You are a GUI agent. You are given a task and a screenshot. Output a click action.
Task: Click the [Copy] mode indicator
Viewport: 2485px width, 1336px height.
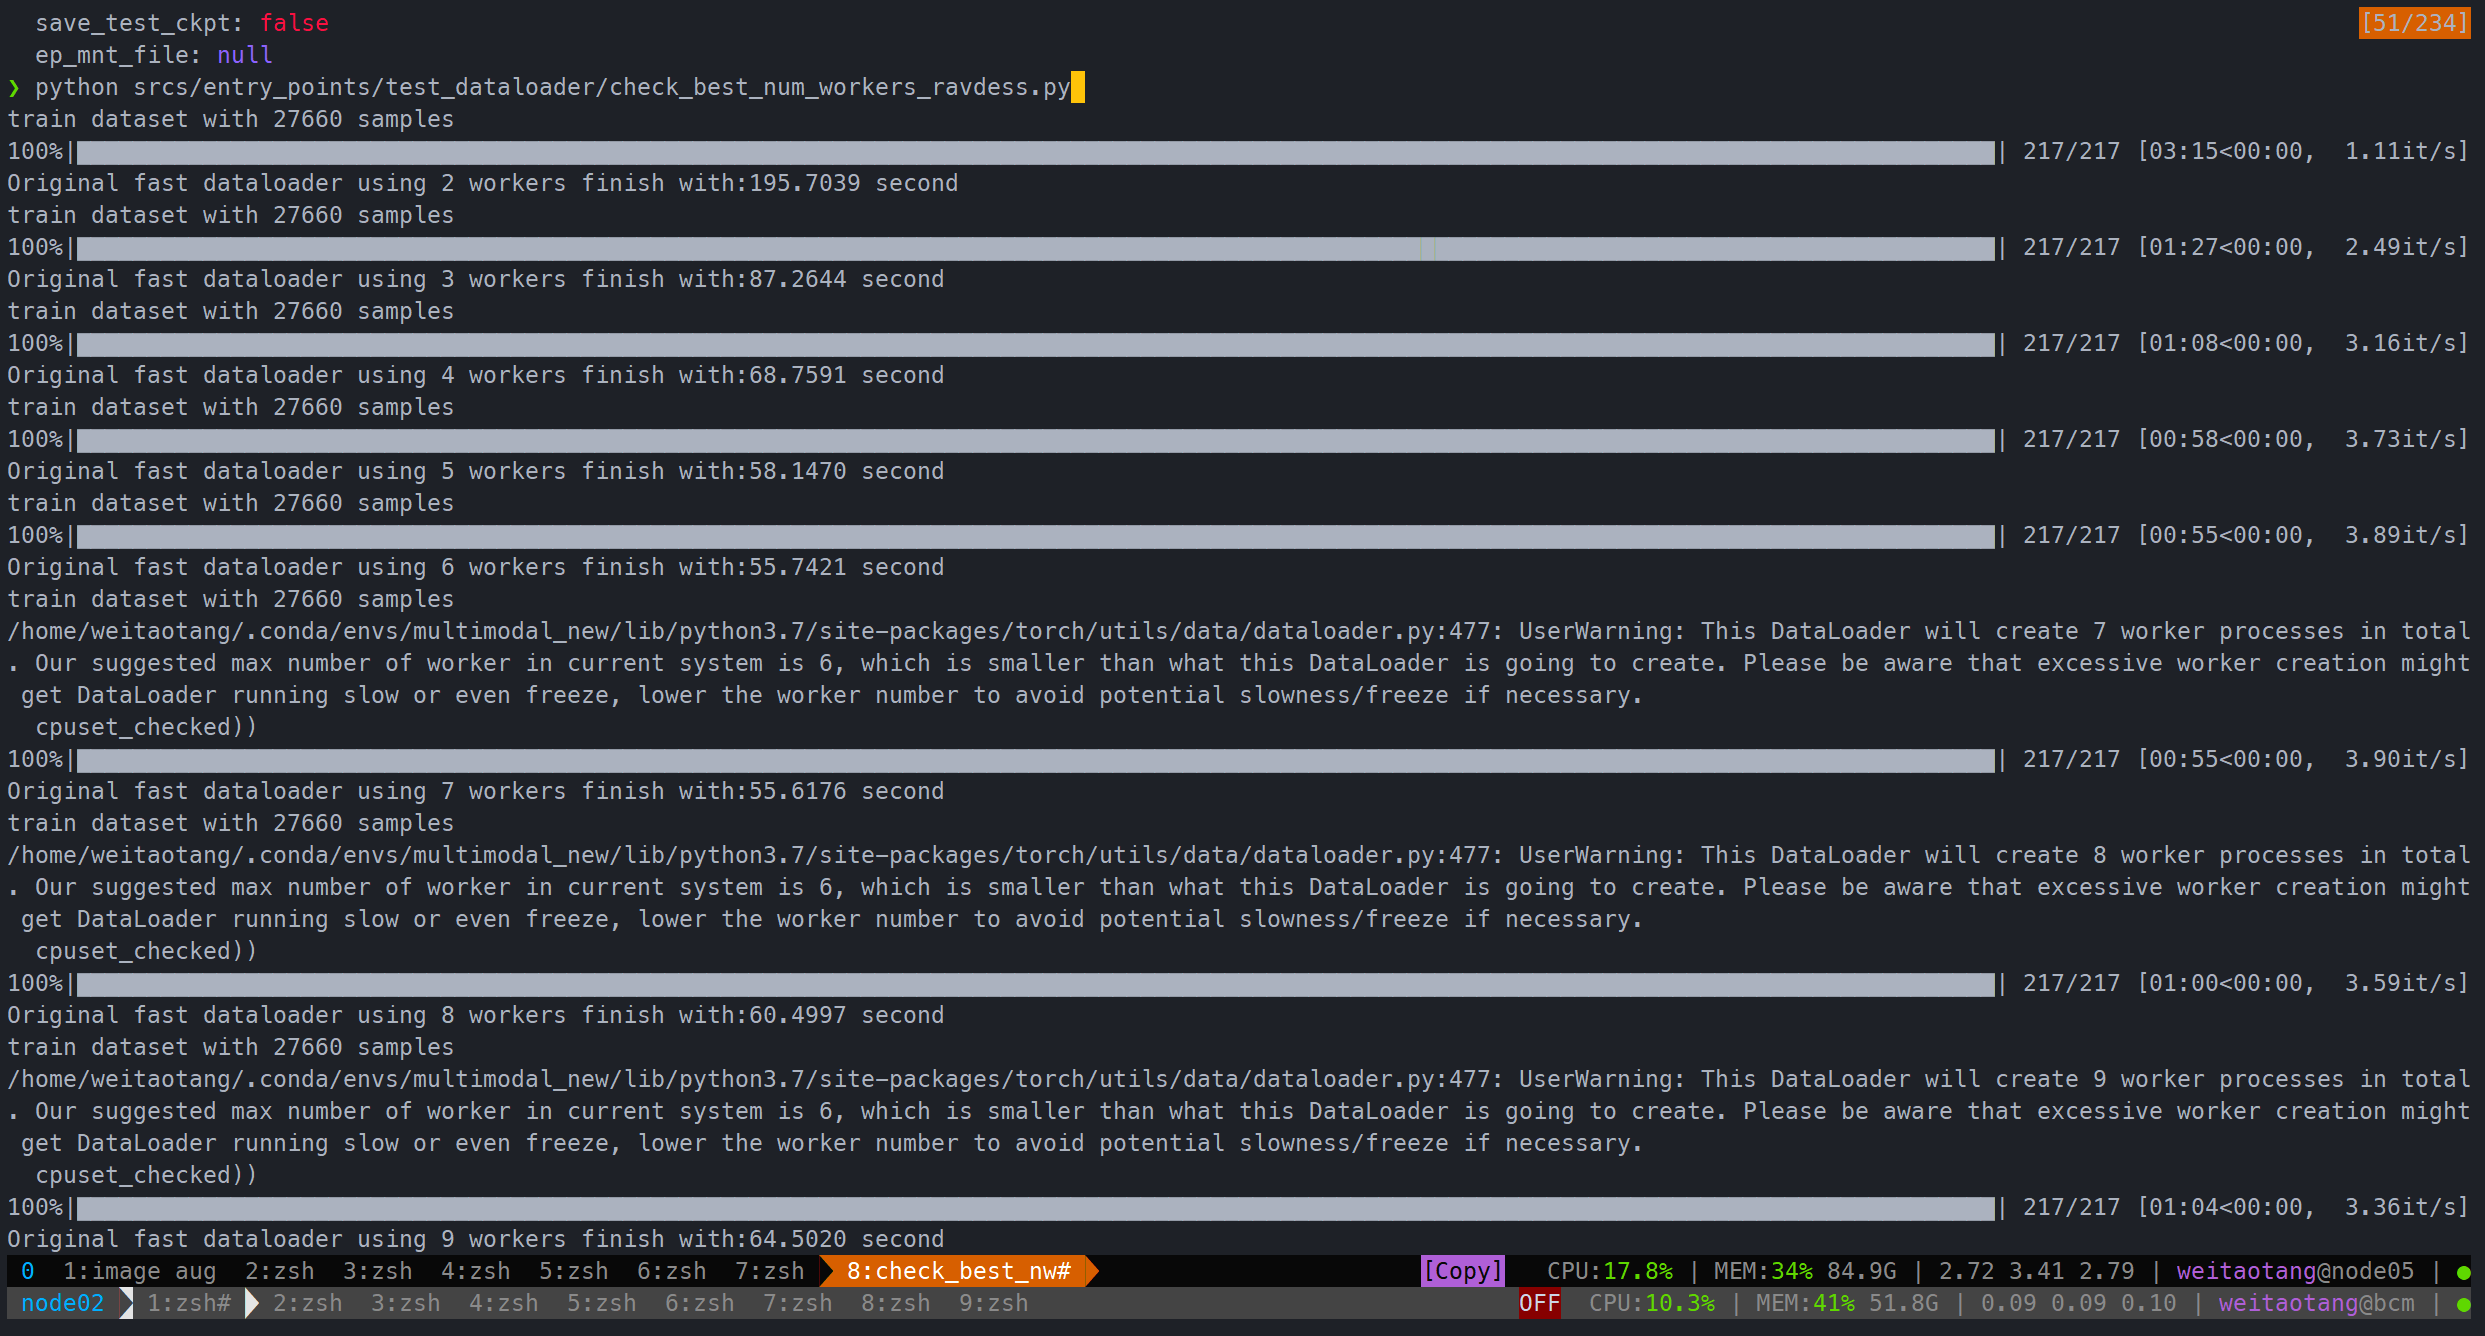[1463, 1271]
